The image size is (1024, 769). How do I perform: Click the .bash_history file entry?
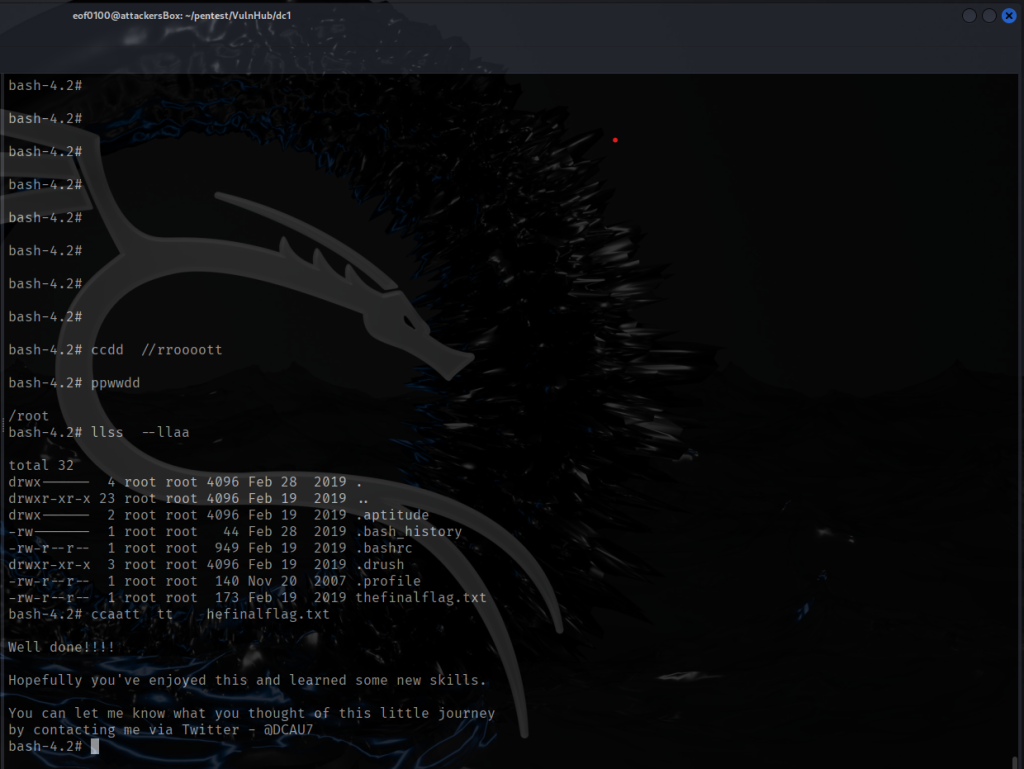(x=408, y=532)
